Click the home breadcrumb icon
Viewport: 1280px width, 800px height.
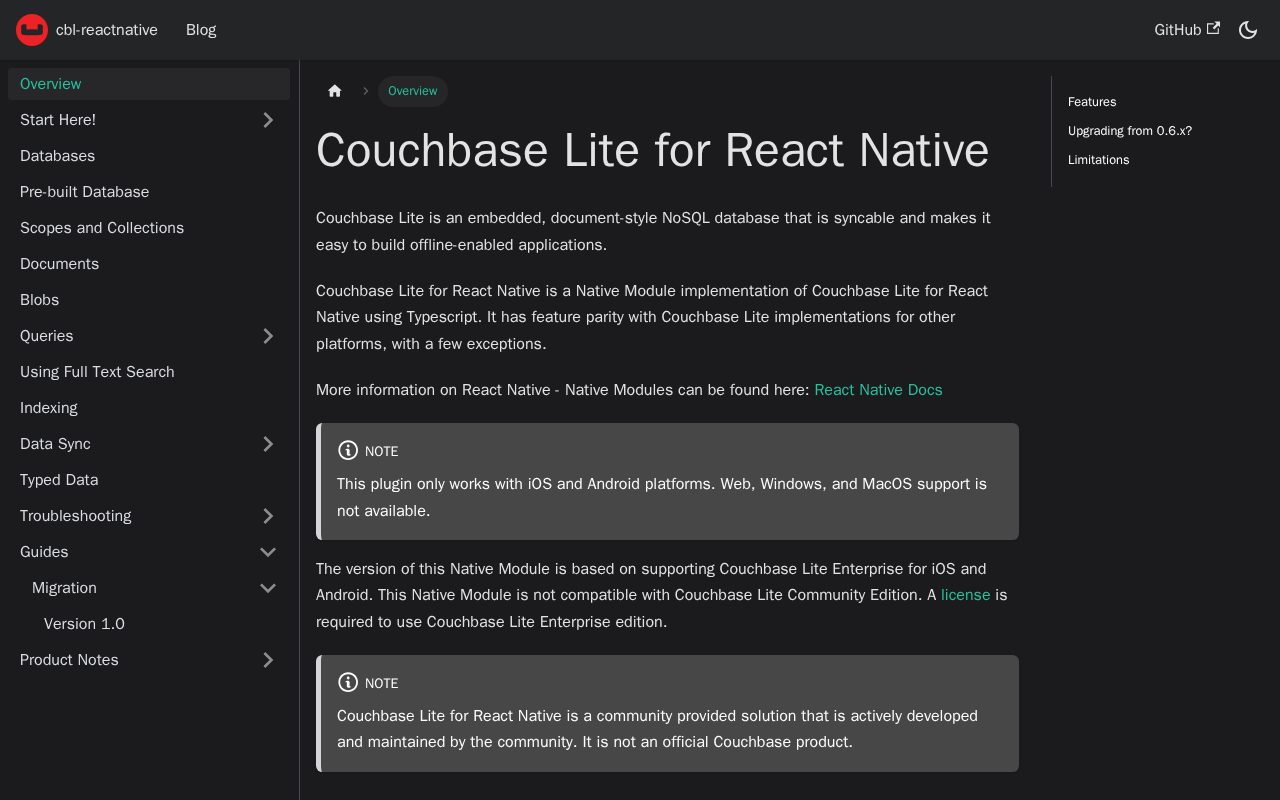pyautogui.click(x=335, y=91)
